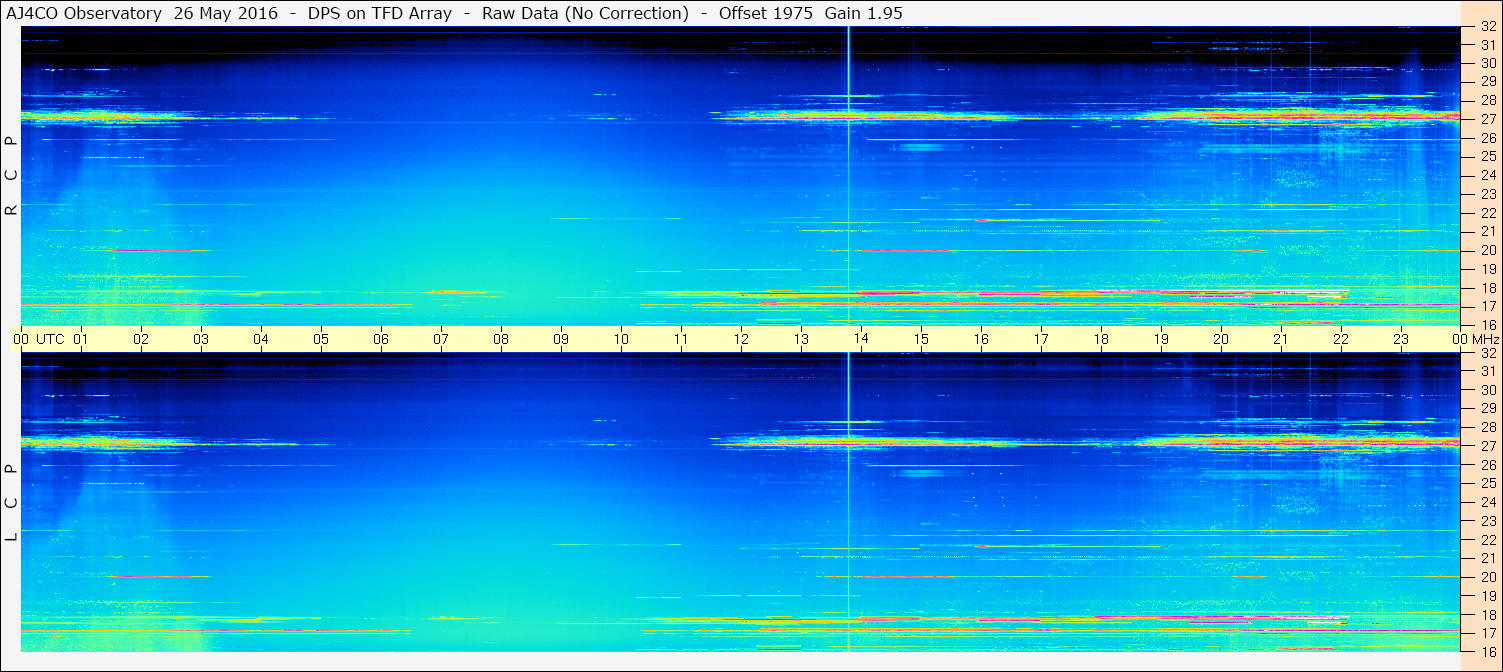Click the 18 MHz label of the LCP panel
1503x672 pixels.
[1488, 615]
